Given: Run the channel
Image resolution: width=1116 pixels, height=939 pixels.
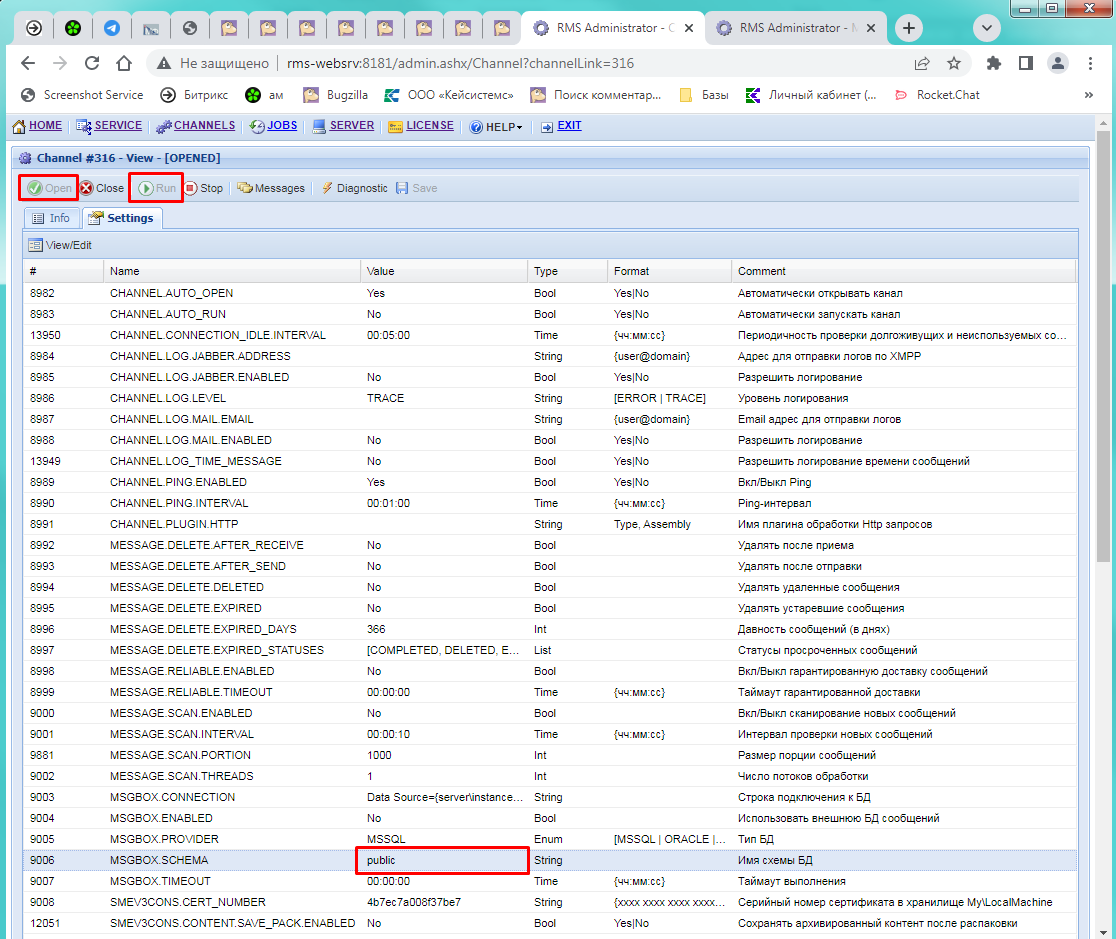Looking at the screenshot, I should tap(157, 188).
